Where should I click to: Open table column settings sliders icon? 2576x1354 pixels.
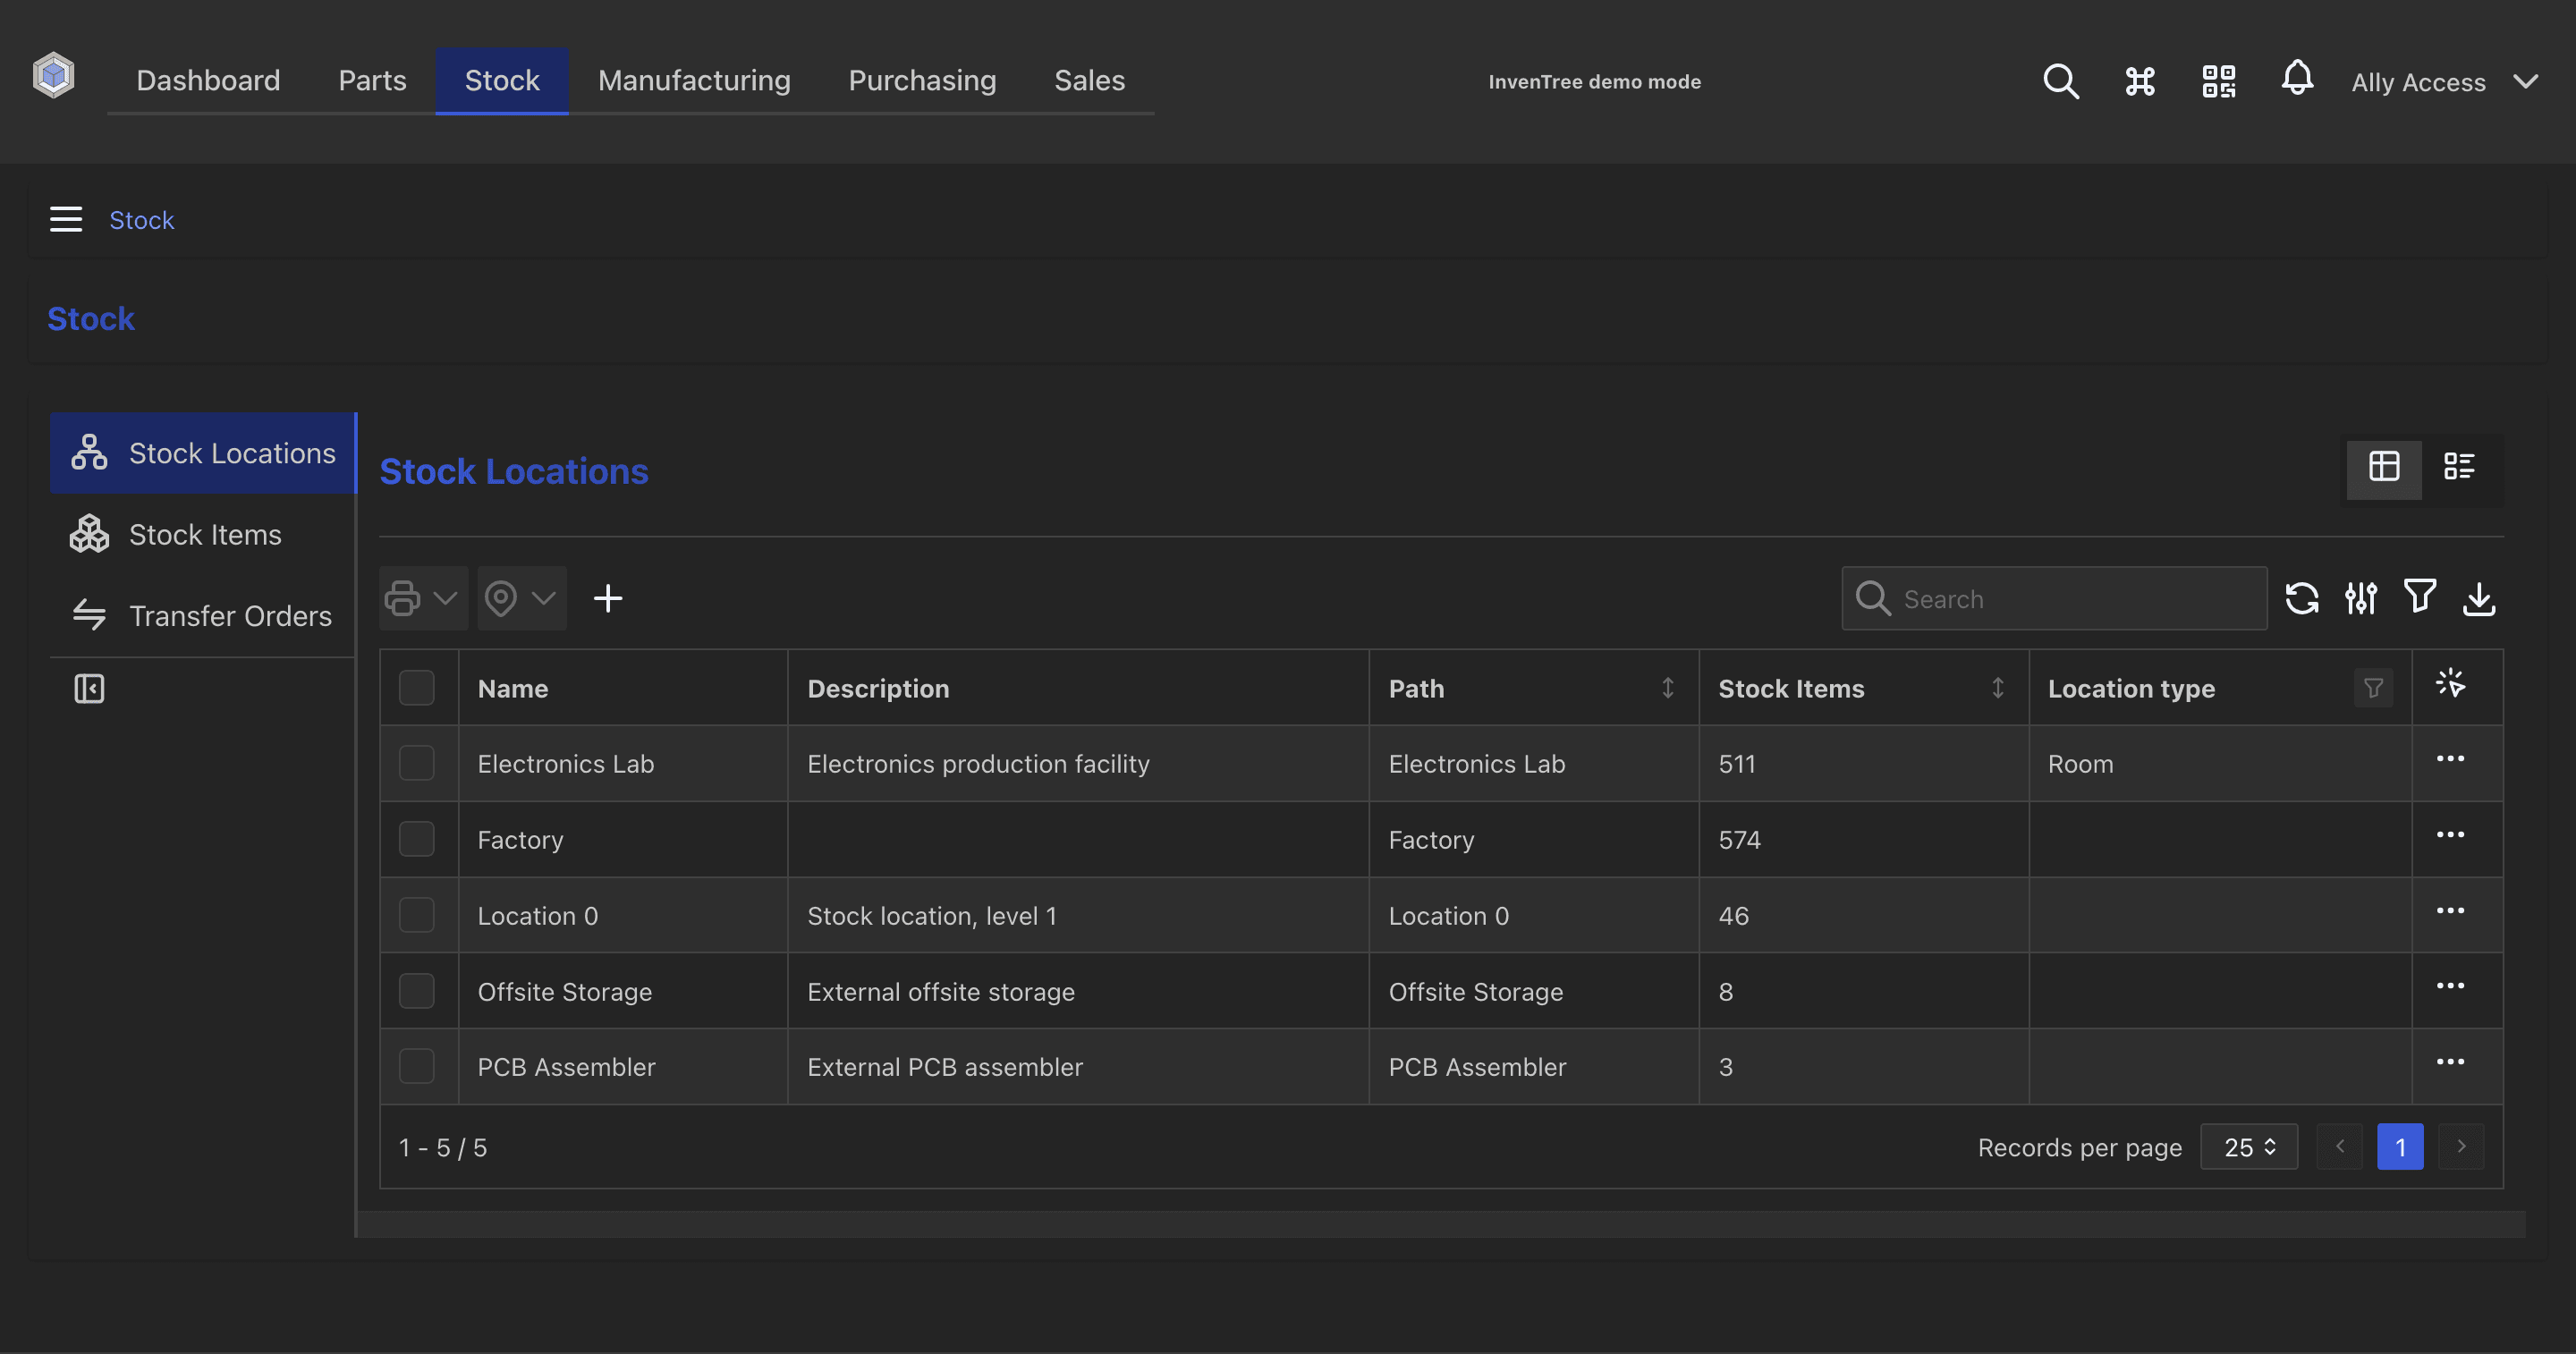point(2361,598)
